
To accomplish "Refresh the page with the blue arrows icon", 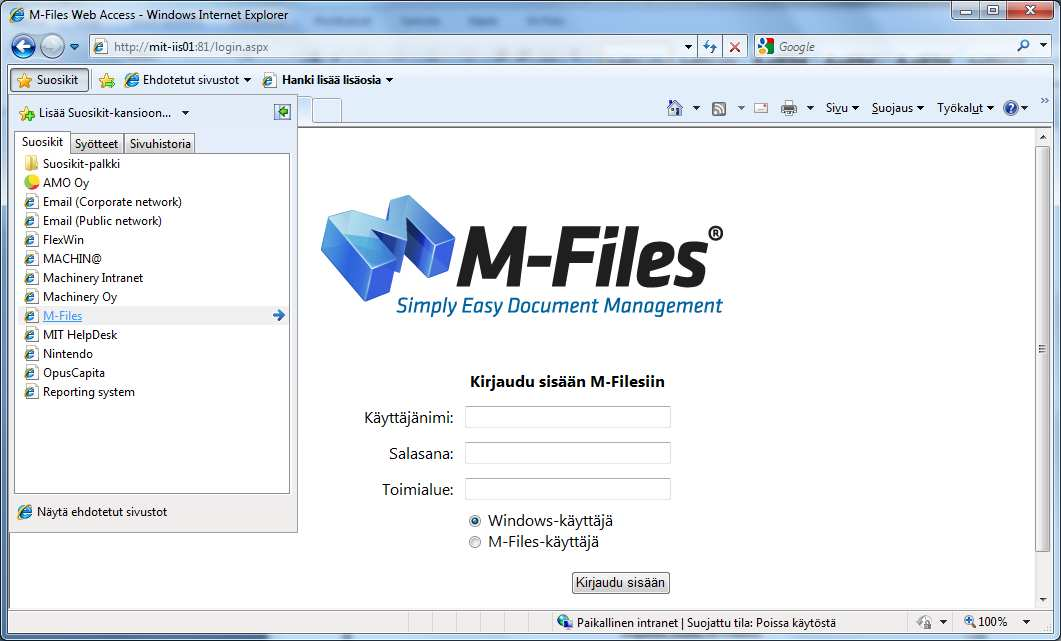I will (709, 47).
